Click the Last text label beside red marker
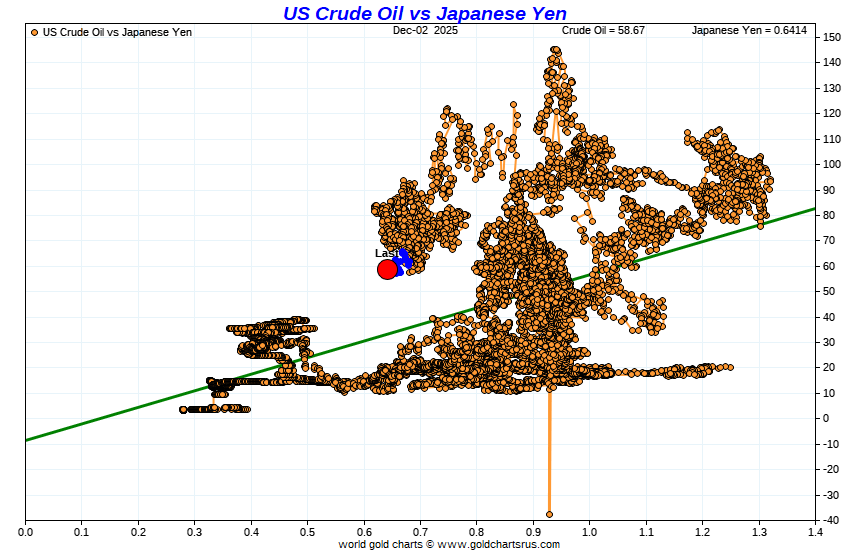Screen dimensions: 850x550 pyautogui.click(x=386, y=253)
